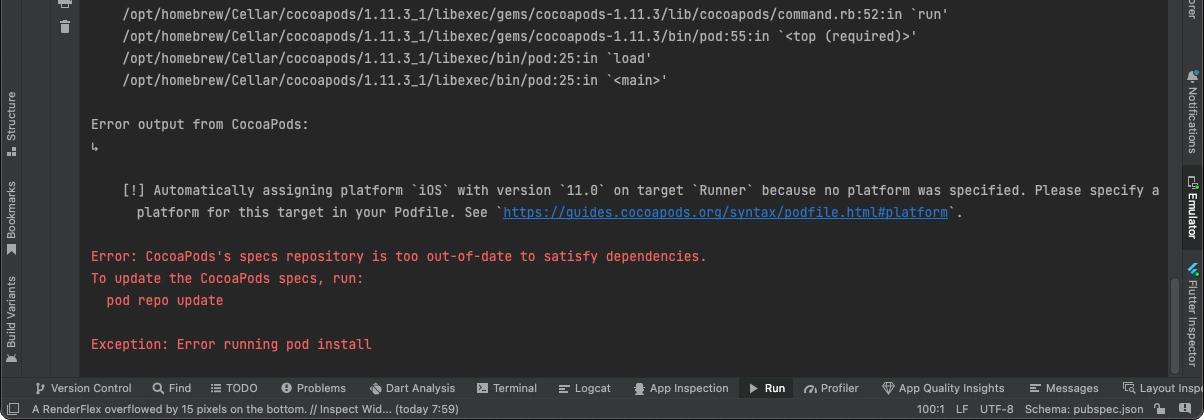Click the 'Error output from CocoaPods:' line

(200, 125)
